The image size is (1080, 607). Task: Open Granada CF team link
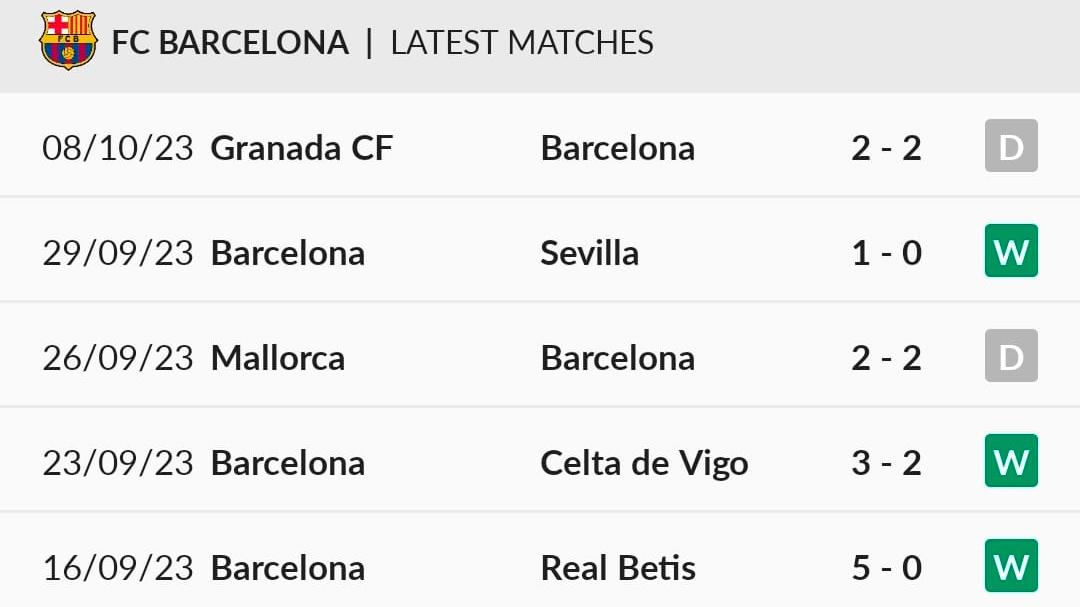click(x=302, y=147)
